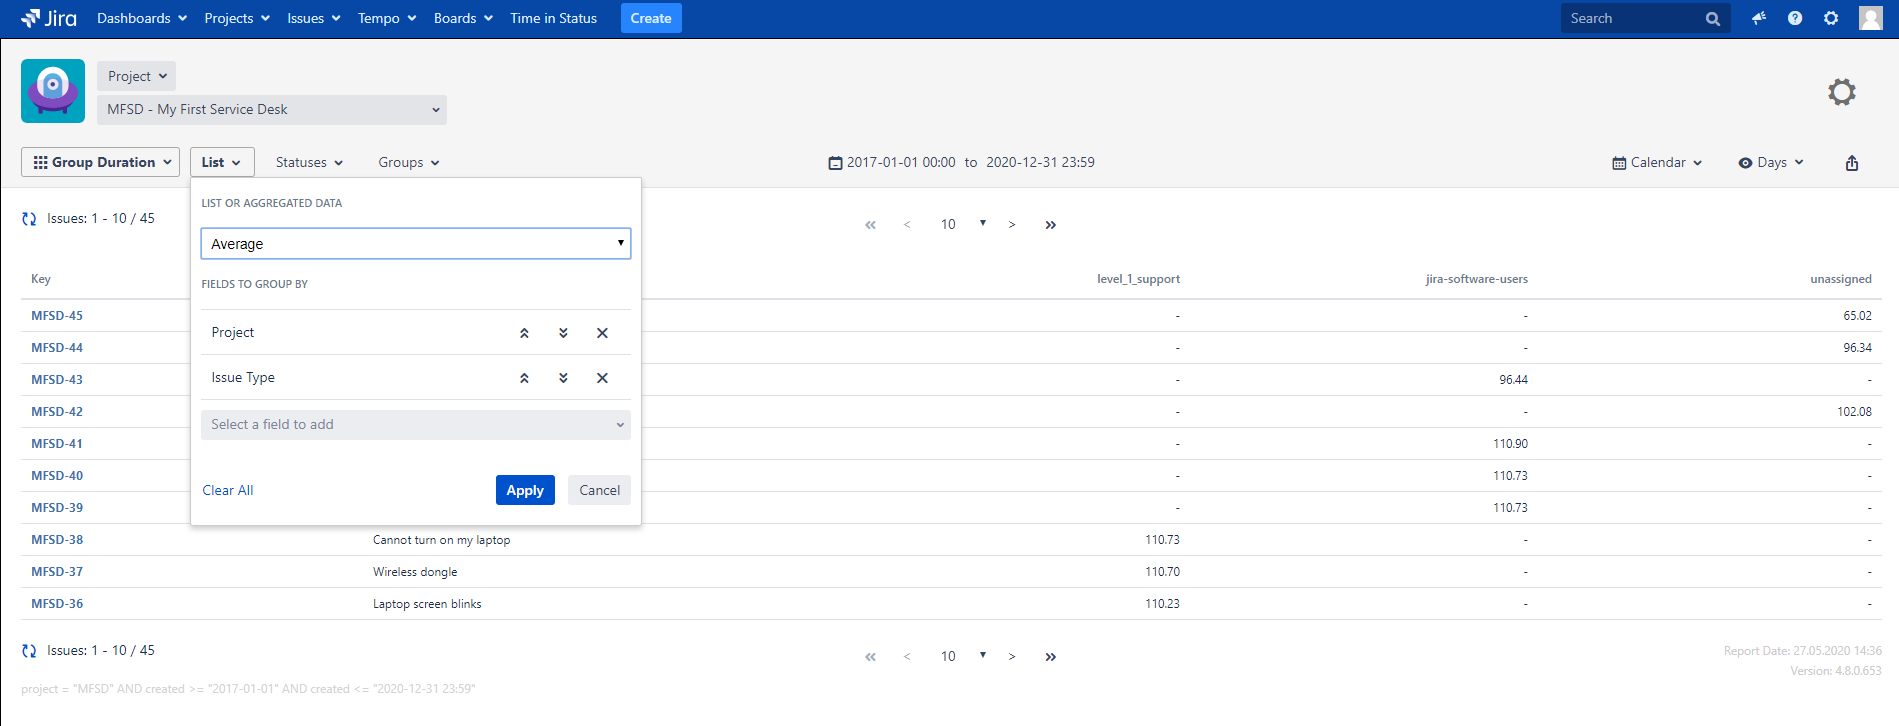1899x726 pixels.
Task: Remove the Project group-by field
Action: point(602,333)
